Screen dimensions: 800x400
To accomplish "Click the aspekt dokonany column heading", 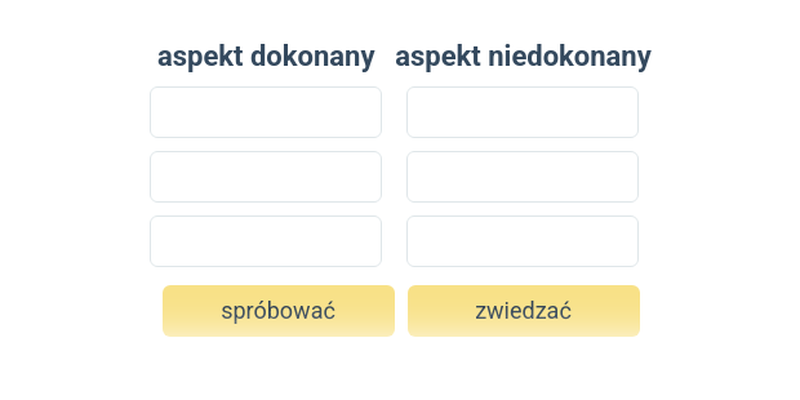I will coord(266,57).
